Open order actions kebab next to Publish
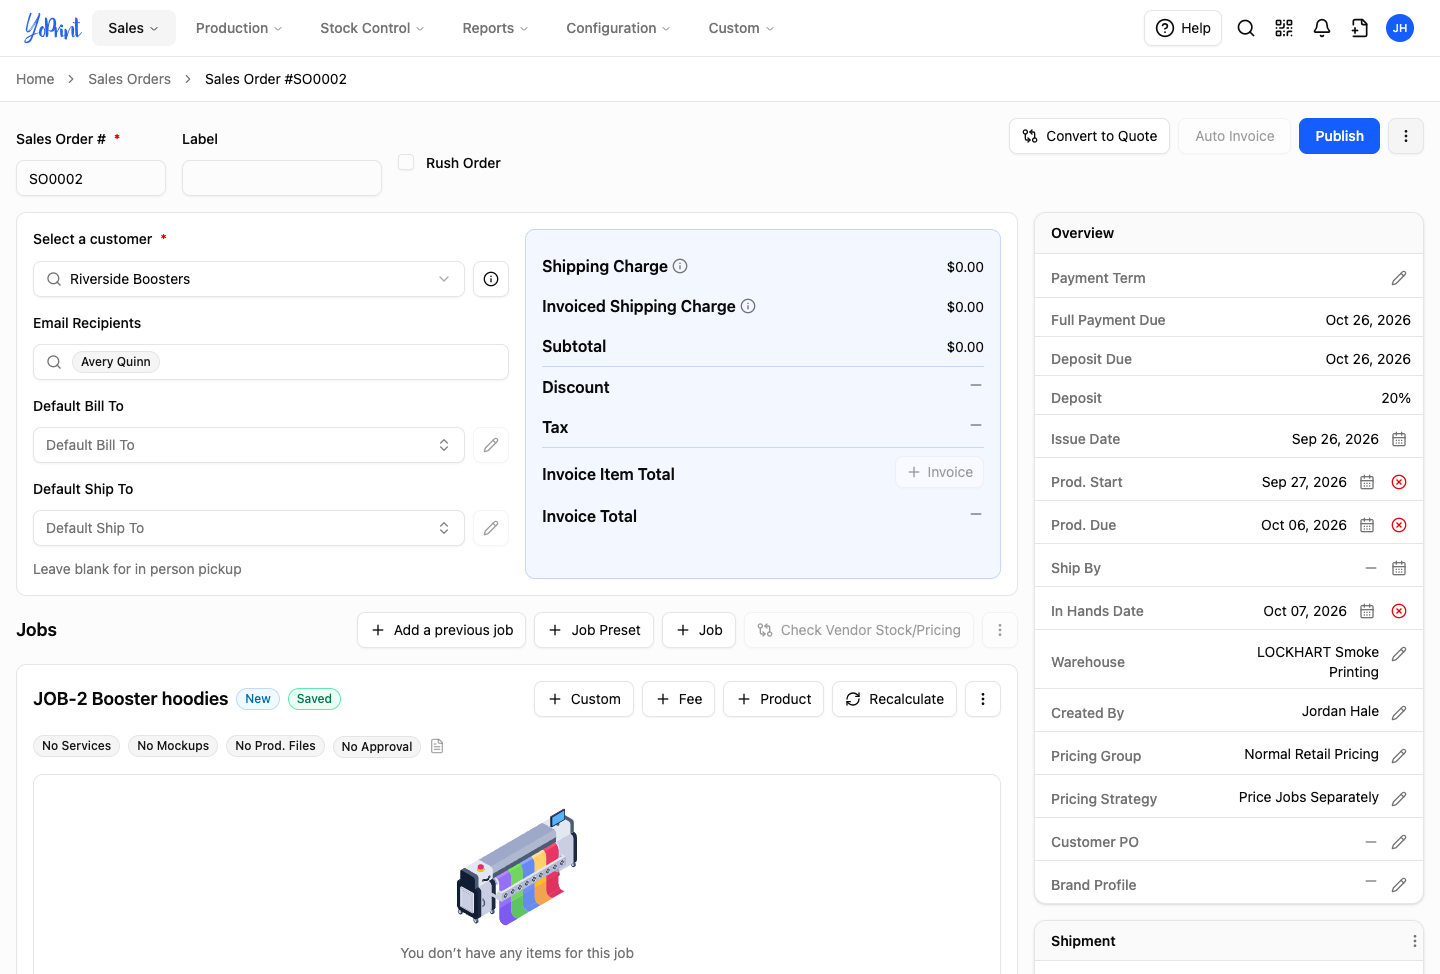The image size is (1440, 974). (x=1406, y=136)
